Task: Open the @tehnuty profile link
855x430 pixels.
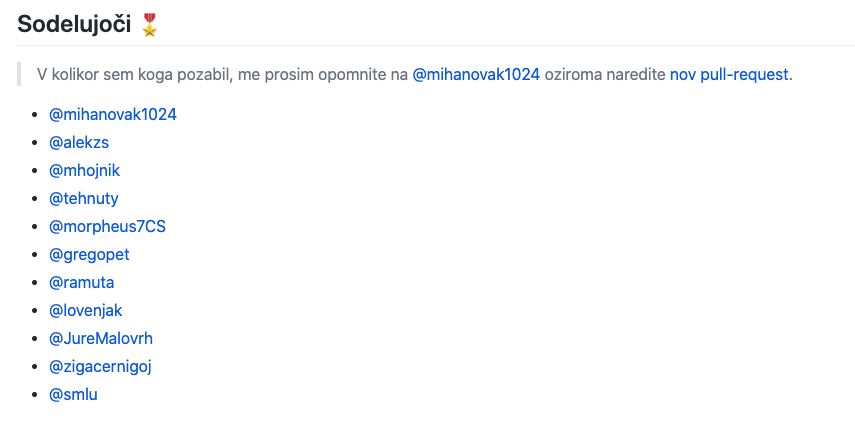Action: click(x=83, y=198)
